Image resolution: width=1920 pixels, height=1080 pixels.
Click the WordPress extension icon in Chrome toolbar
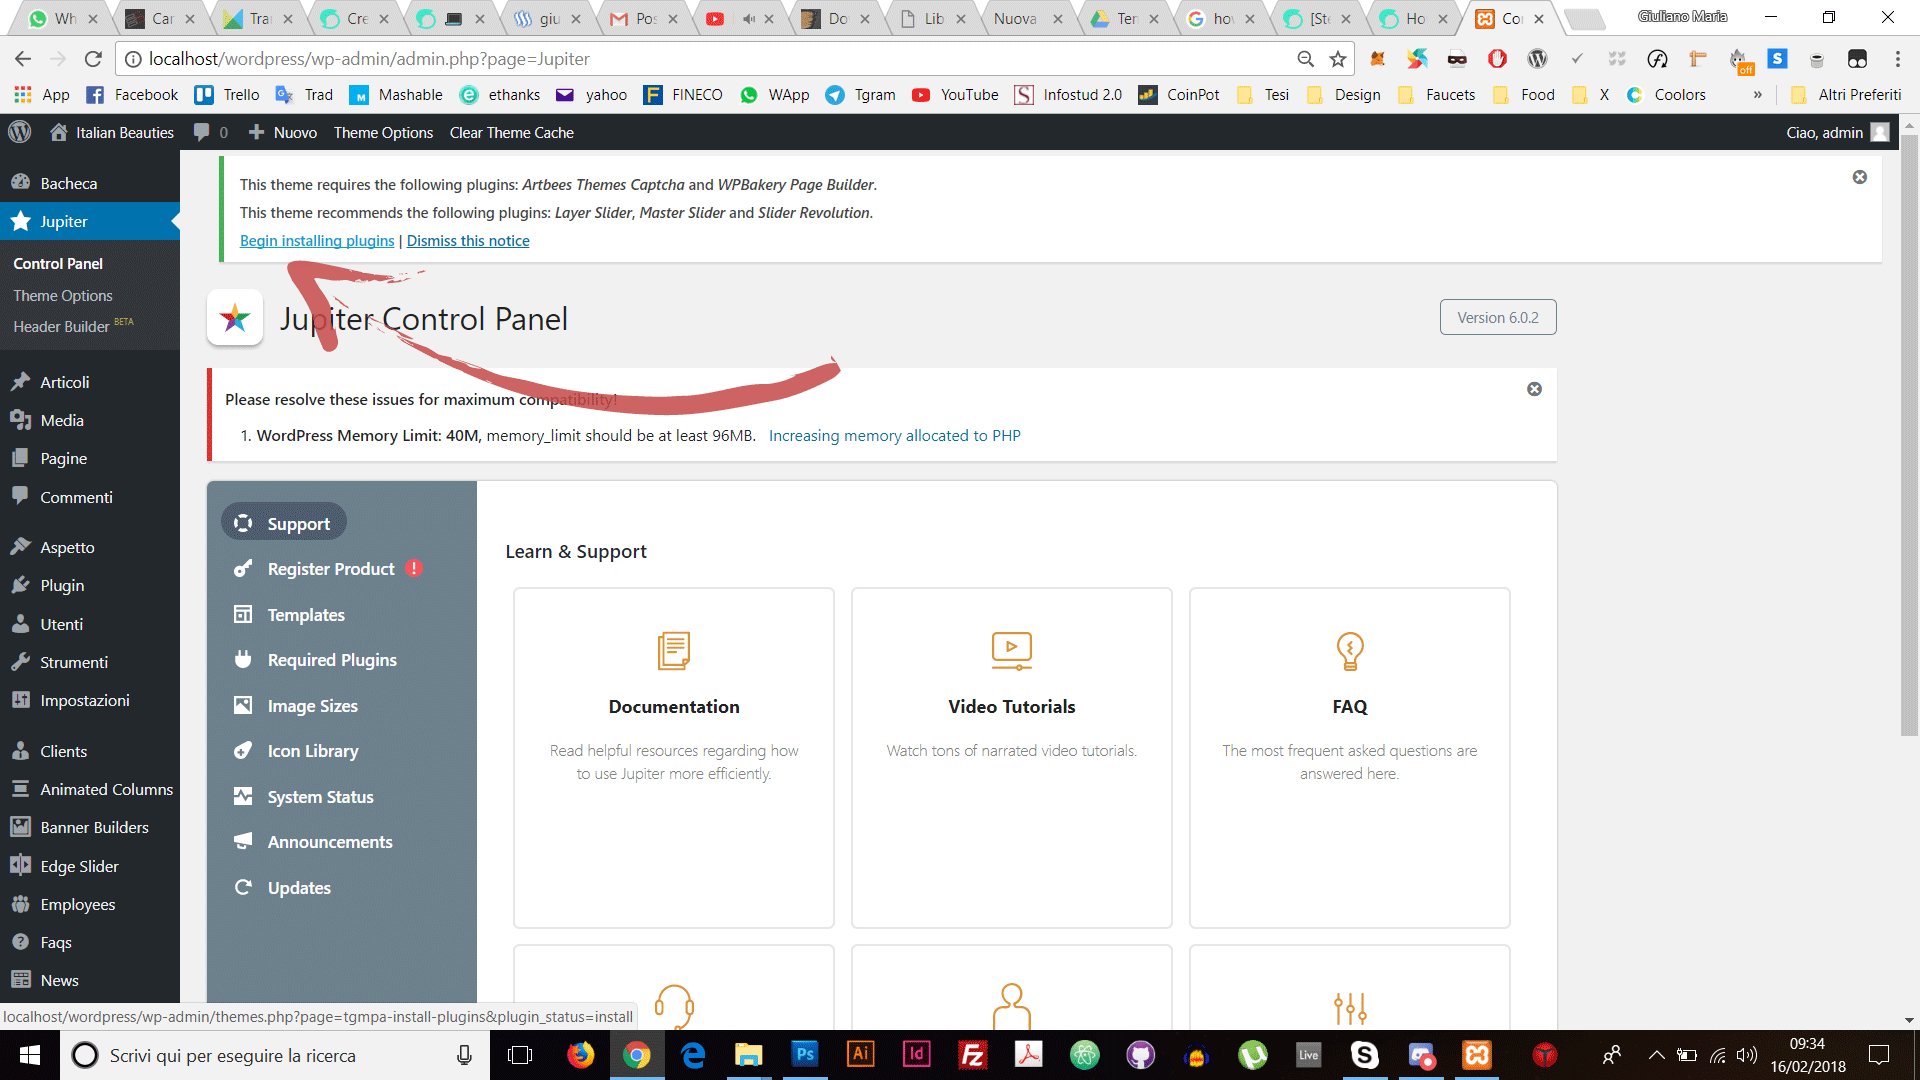pos(1537,59)
